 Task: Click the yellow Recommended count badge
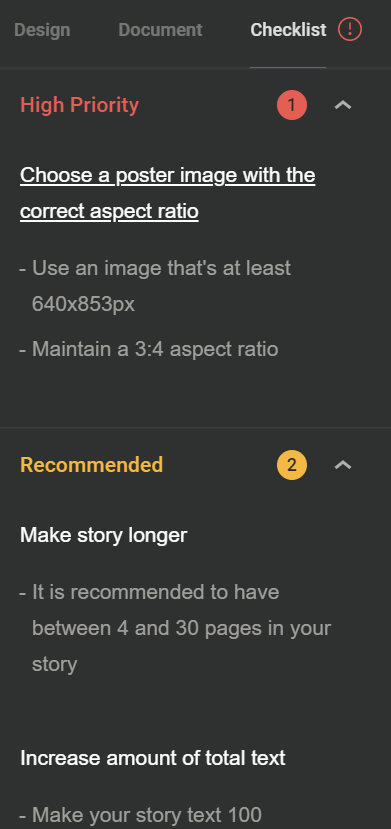(292, 465)
